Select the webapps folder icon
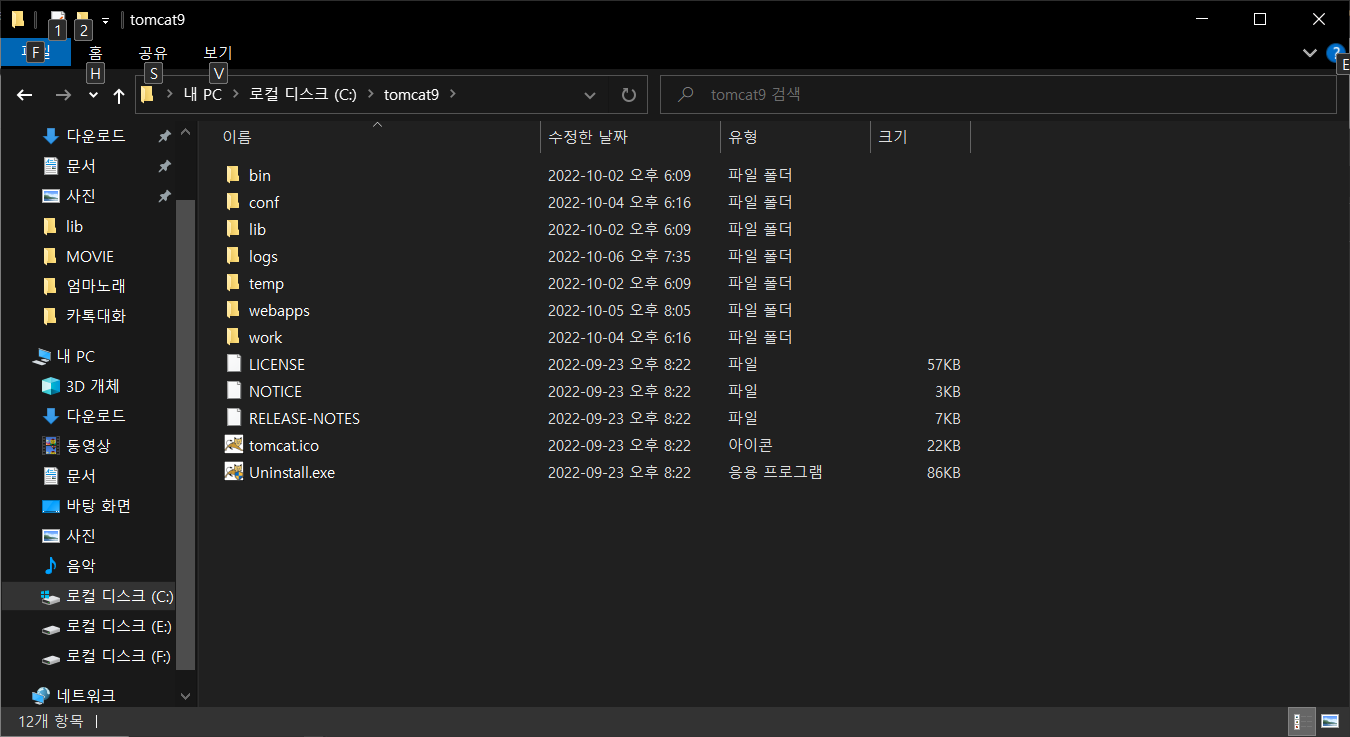The height and width of the screenshot is (737, 1350). coord(233,310)
